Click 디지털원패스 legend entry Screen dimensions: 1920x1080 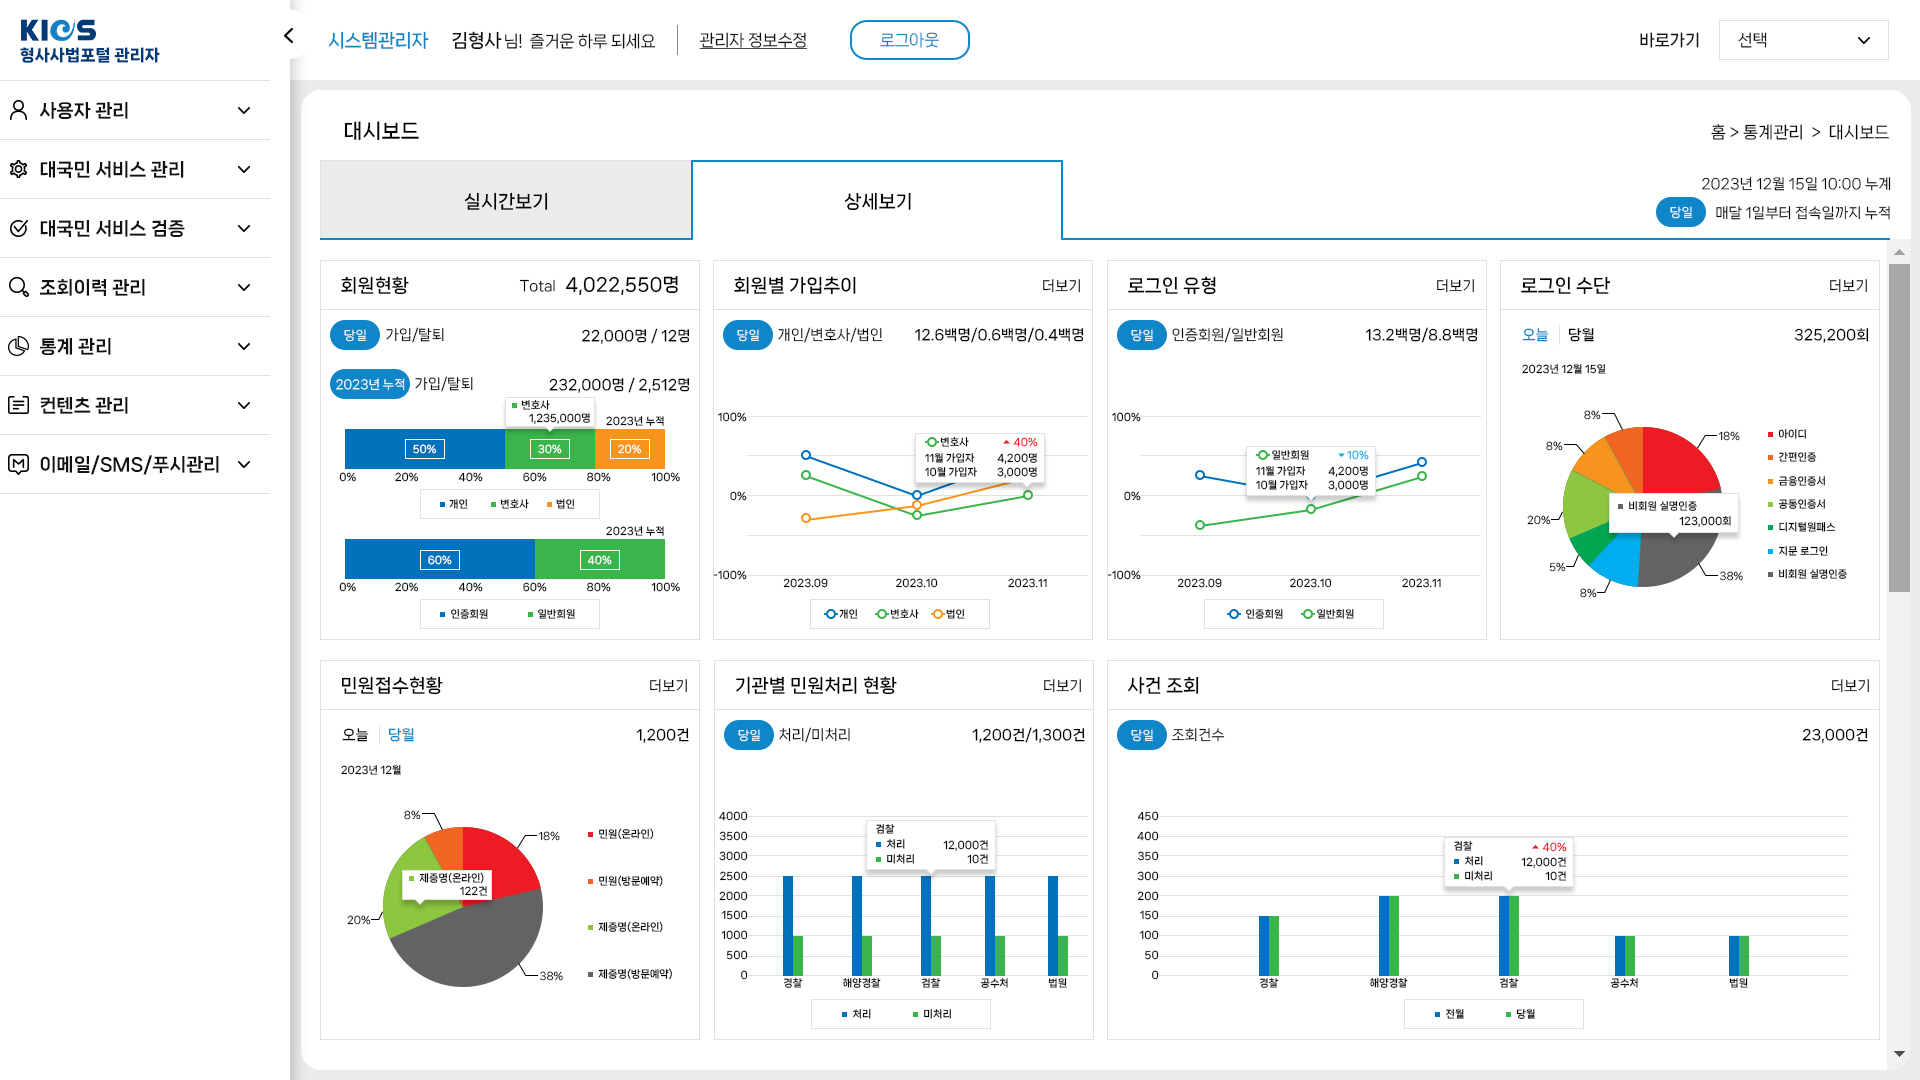point(1801,527)
